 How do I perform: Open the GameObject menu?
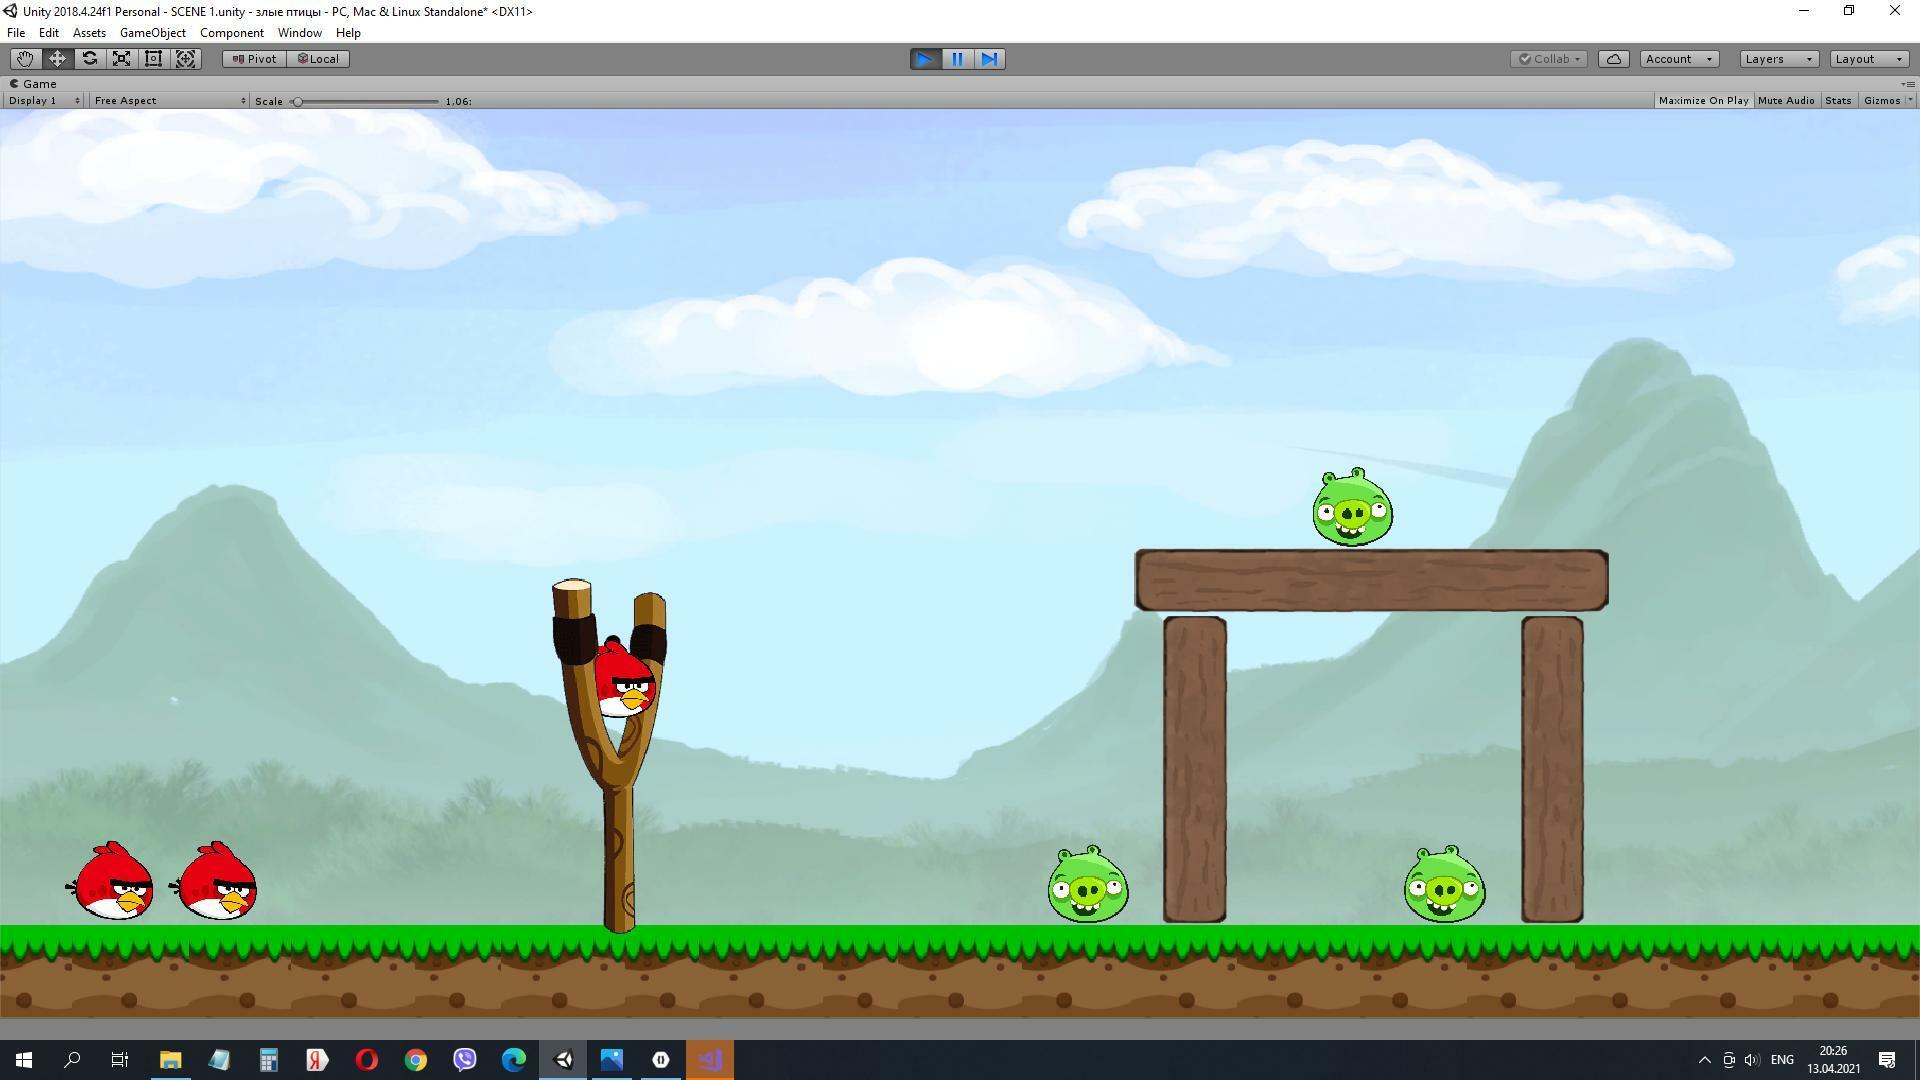(x=152, y=33)
